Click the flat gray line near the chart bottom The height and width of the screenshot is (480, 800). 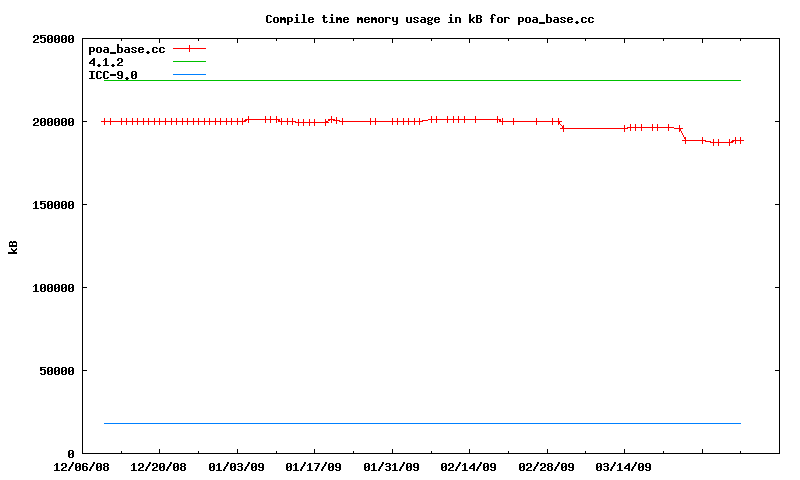[420, 423]
